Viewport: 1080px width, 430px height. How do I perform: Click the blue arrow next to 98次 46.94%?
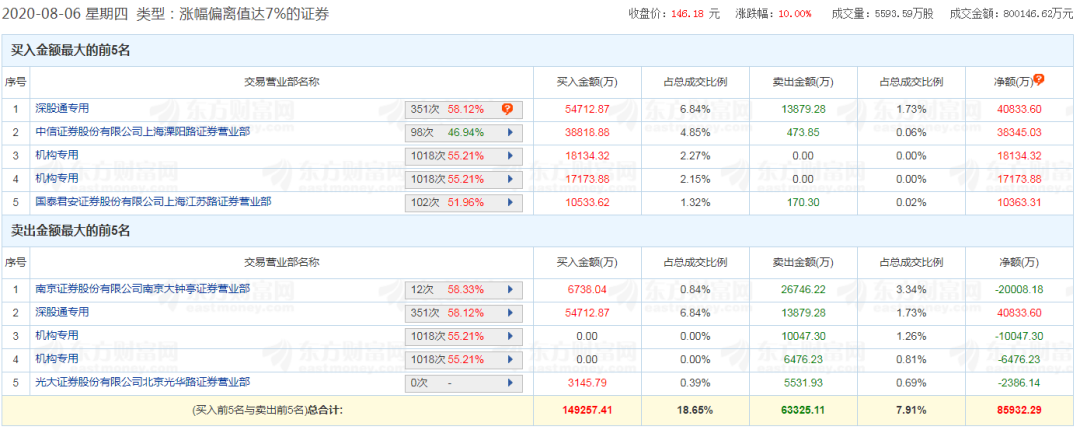(510, 132)
